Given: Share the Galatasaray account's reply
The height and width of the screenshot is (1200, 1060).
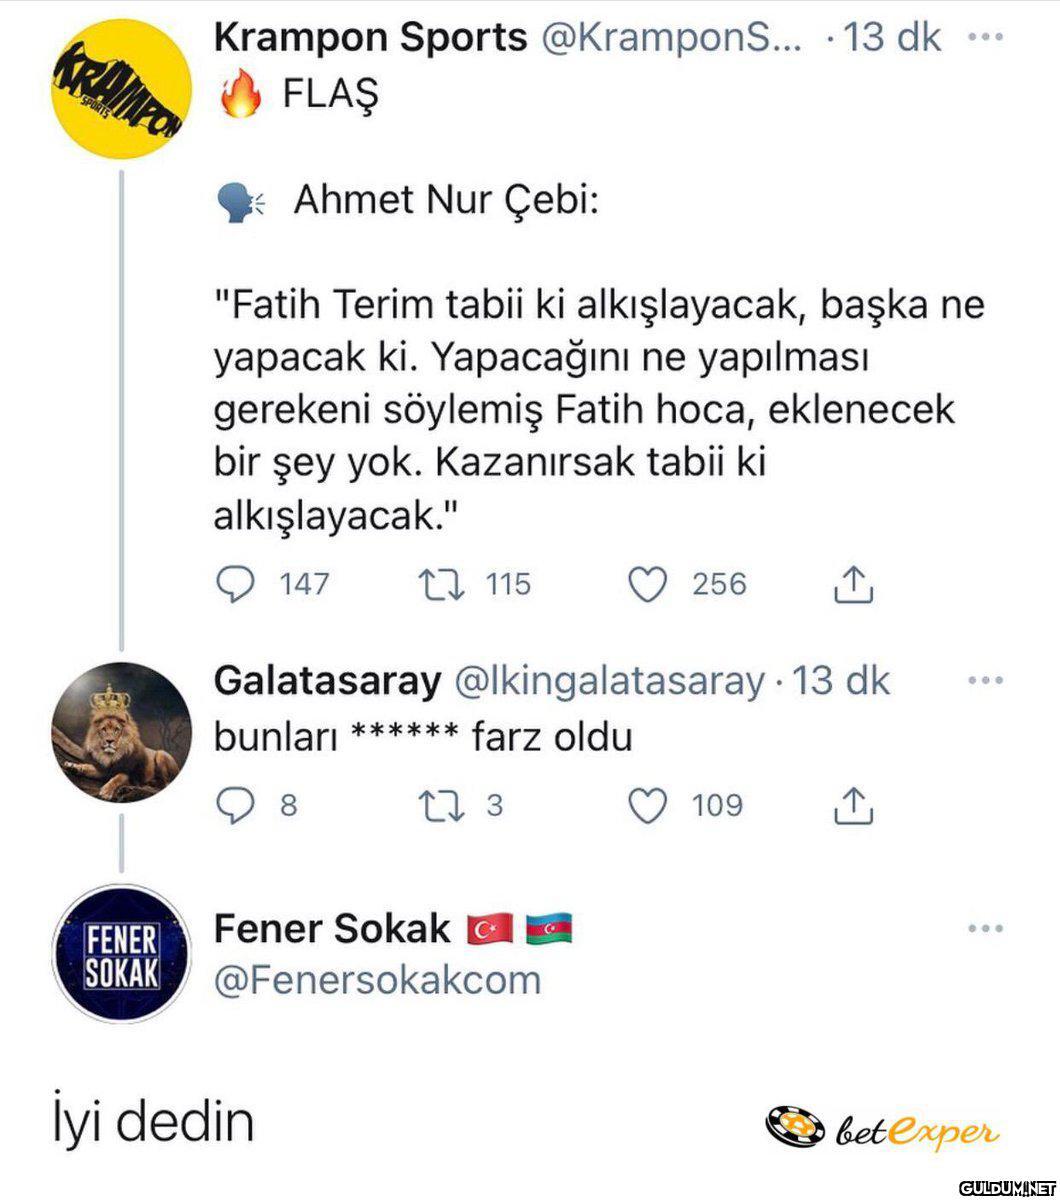Looking at the screenshot, I should pyautogui.click(x=853, y=806).
